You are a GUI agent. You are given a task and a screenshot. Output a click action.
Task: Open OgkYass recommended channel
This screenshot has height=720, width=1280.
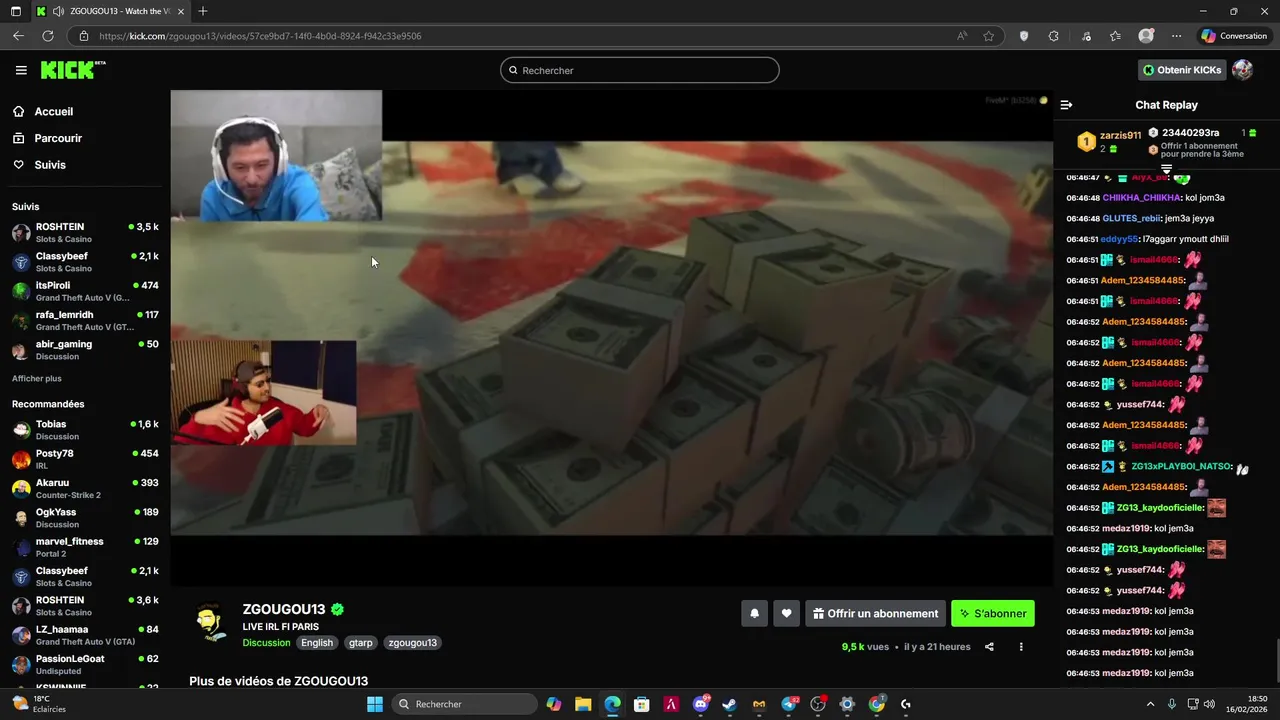(x=85, y=517)
